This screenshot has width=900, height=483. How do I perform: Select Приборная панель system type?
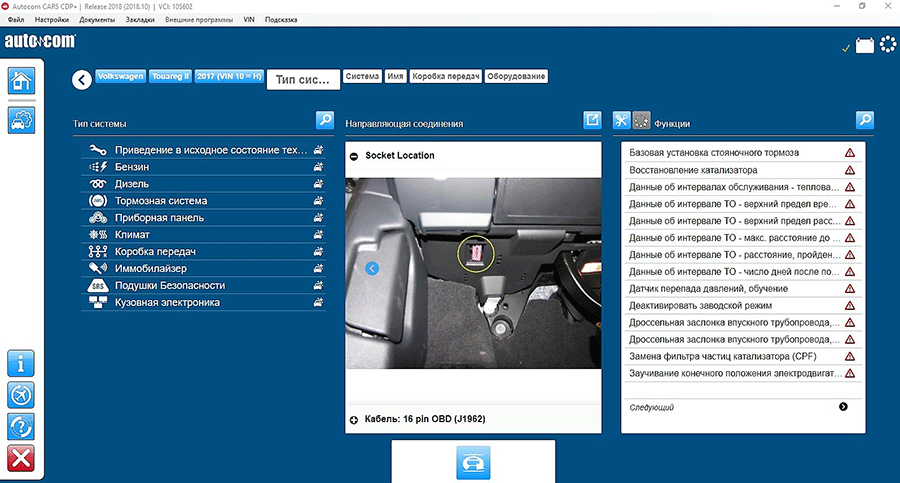click(203, 218)
